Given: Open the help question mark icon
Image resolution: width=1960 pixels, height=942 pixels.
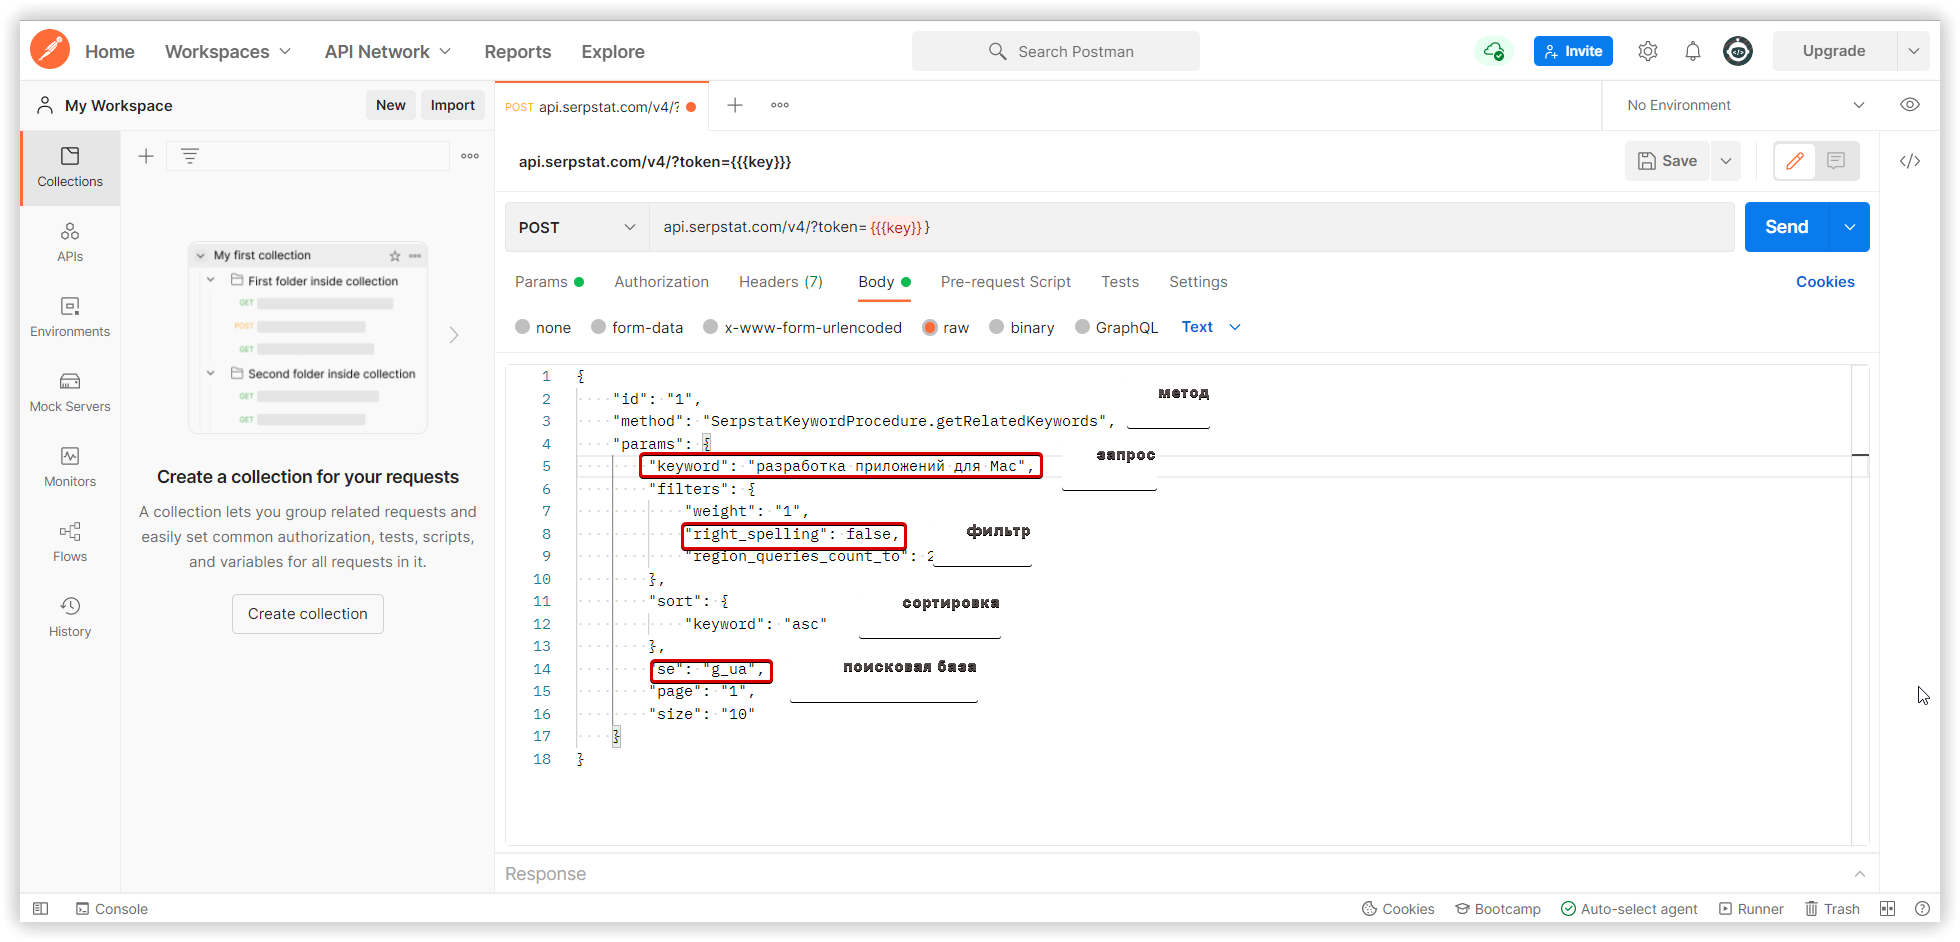Looking at the screenshot, I should [x=1922, y=909].
